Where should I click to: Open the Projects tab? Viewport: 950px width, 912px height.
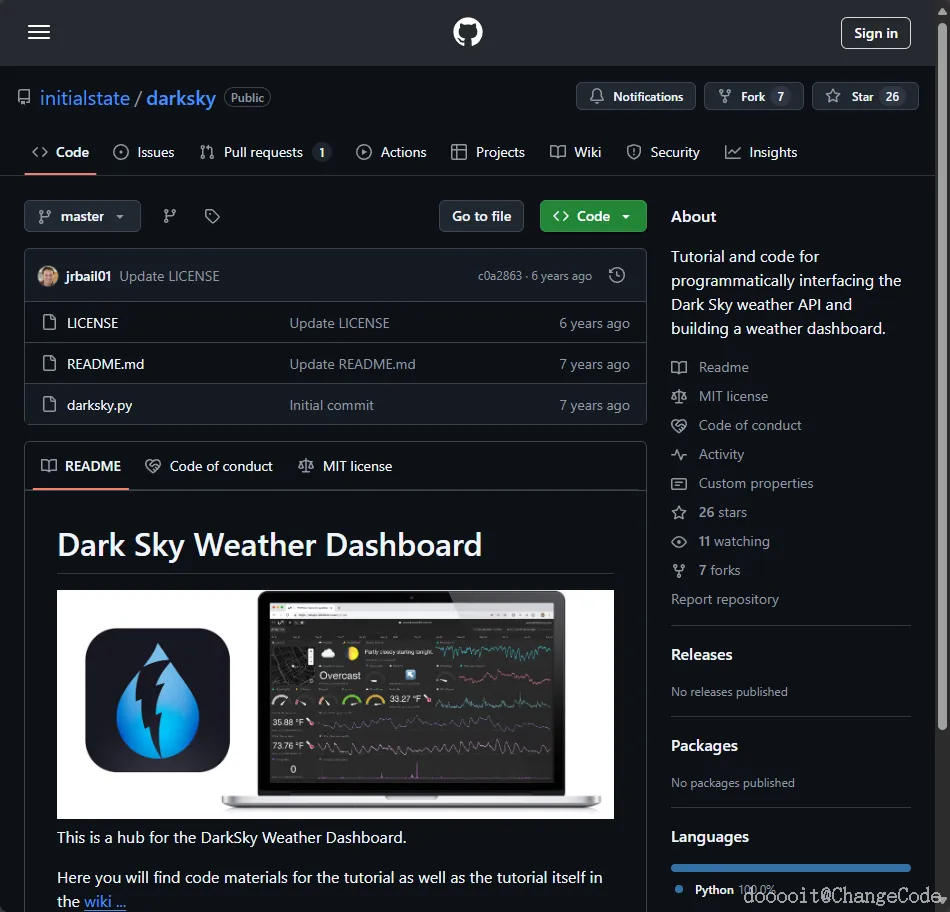point(488,152)
